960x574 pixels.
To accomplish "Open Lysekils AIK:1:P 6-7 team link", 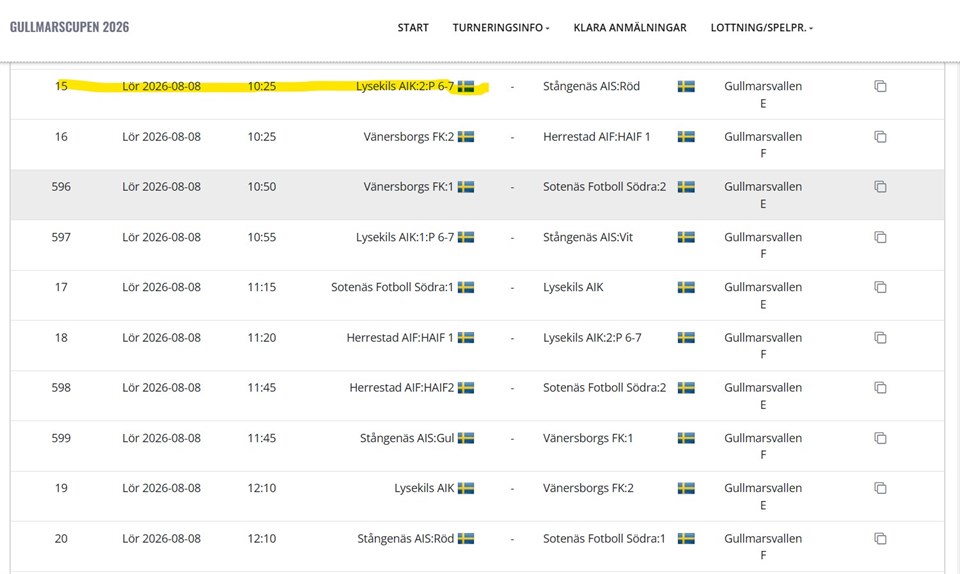I will (405, 237).
